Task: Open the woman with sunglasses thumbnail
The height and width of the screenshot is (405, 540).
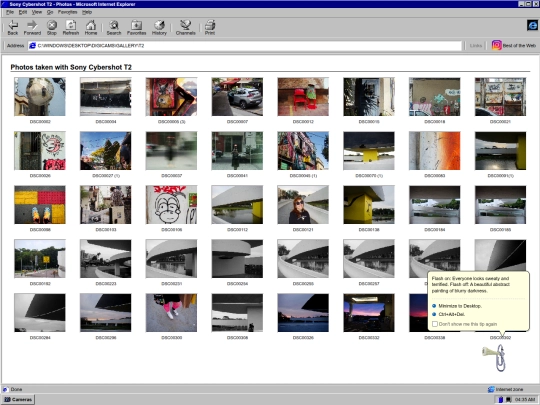Action: click(x=303, y=205)
